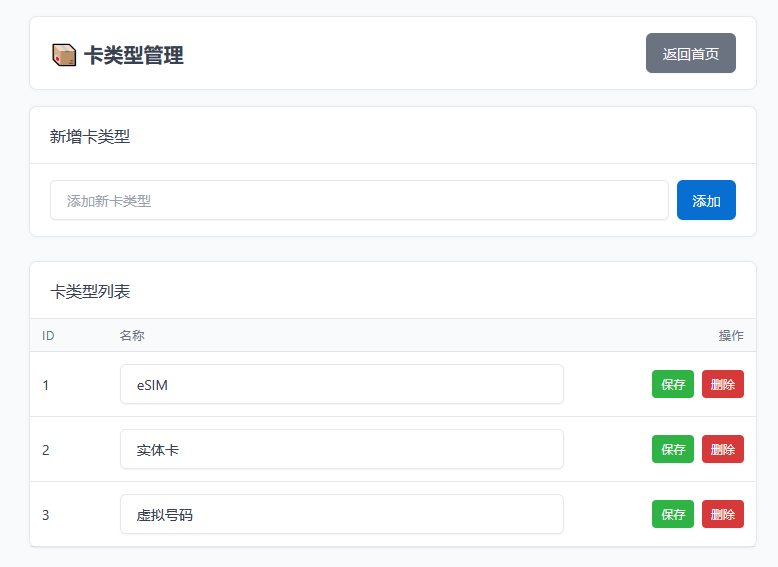Edit the 虚拟号码 name field
The image size is (778, 567).
pos(341,514)
